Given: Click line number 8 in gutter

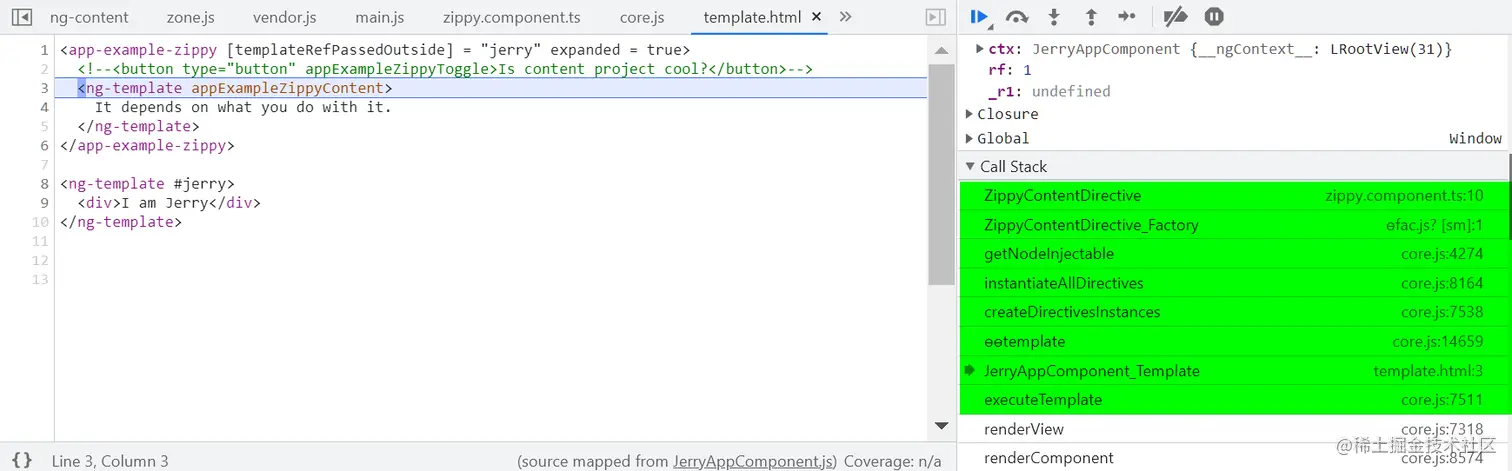Looking at the screenshot, I should tap(44, 184).
